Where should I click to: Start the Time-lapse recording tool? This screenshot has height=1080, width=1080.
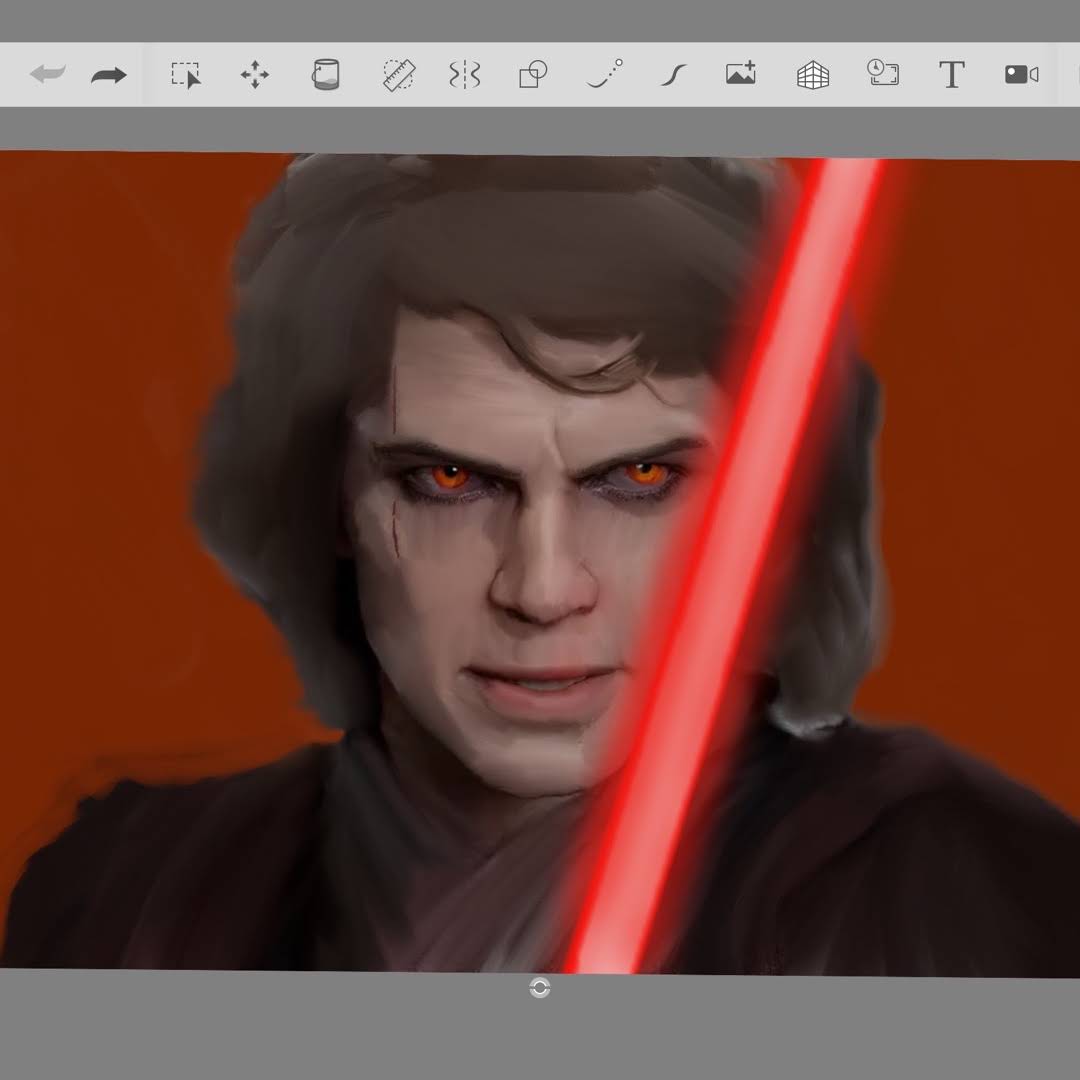tap(883, 73)
